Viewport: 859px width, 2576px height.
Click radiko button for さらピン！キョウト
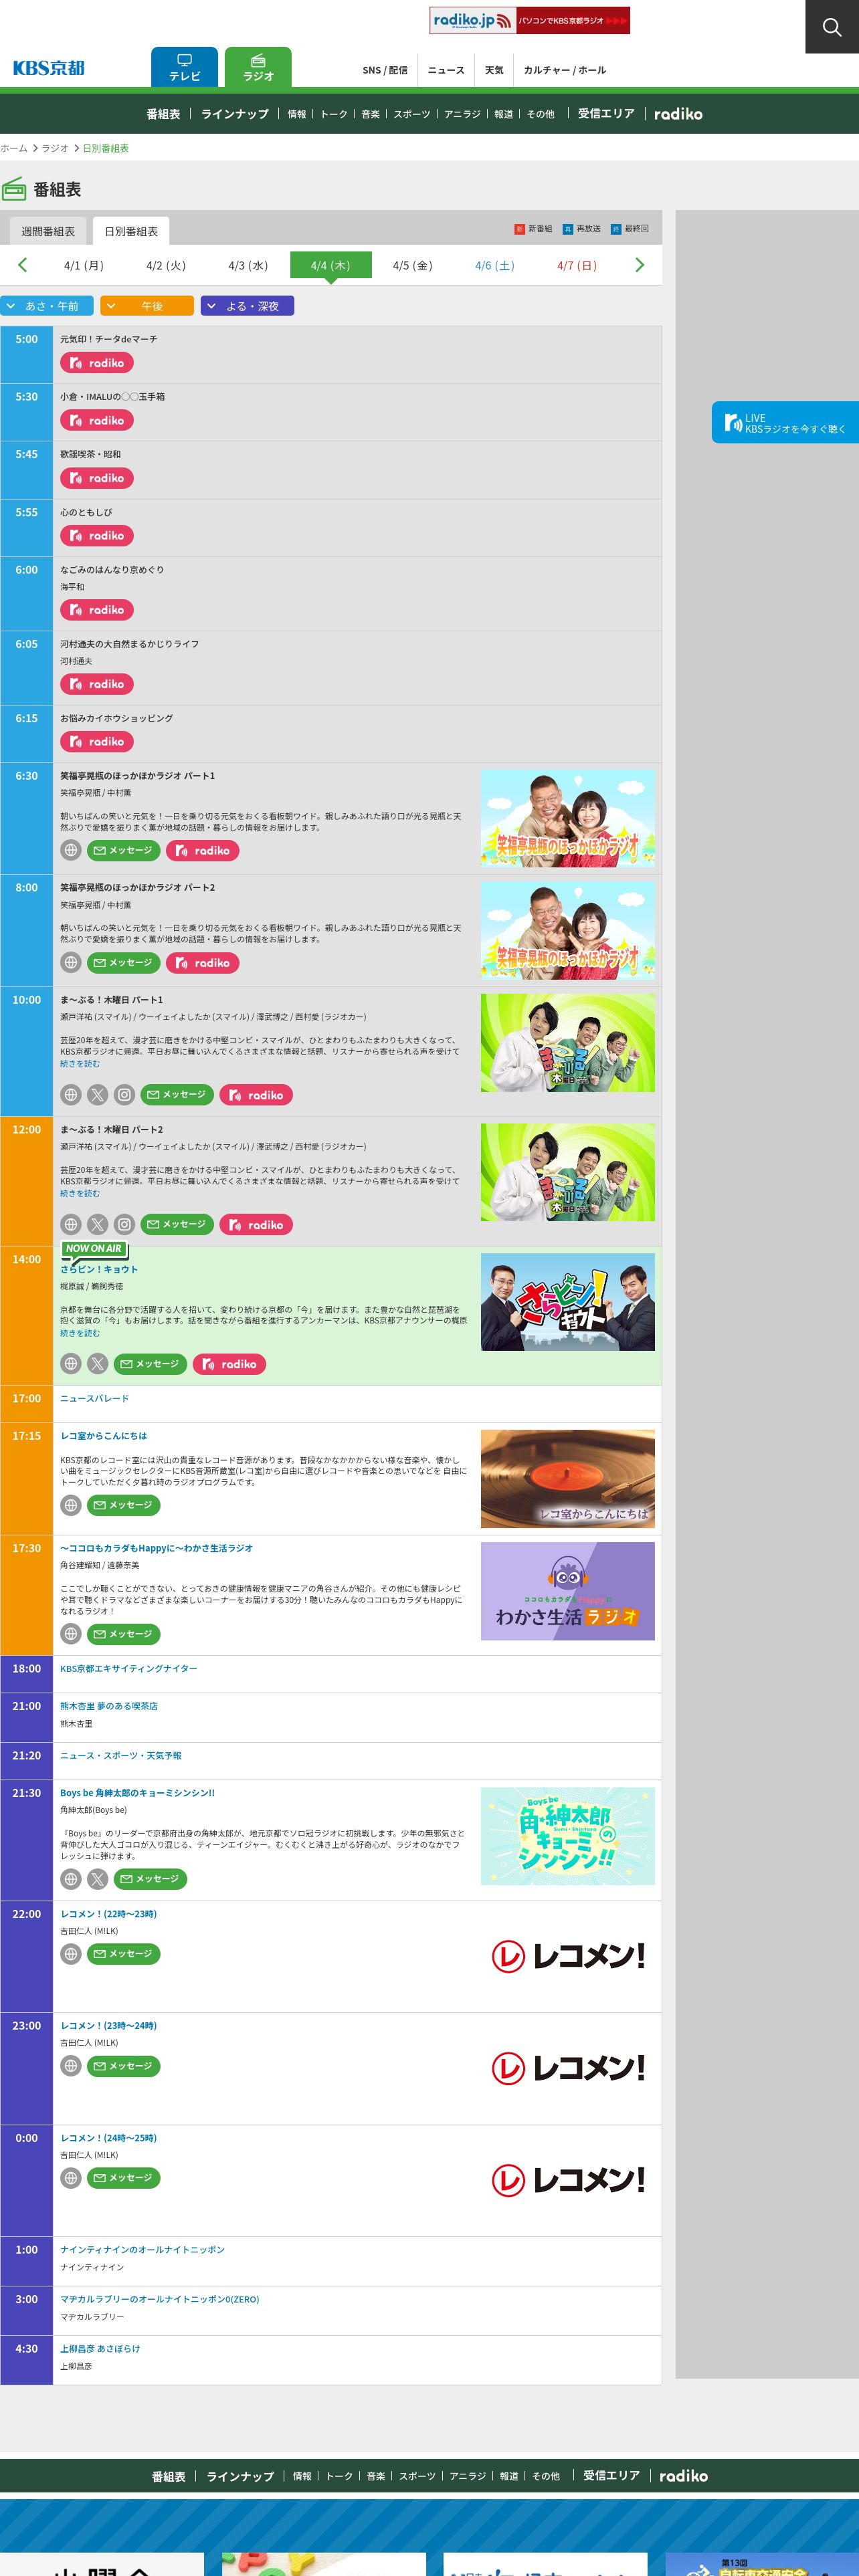click(230, 1364)
